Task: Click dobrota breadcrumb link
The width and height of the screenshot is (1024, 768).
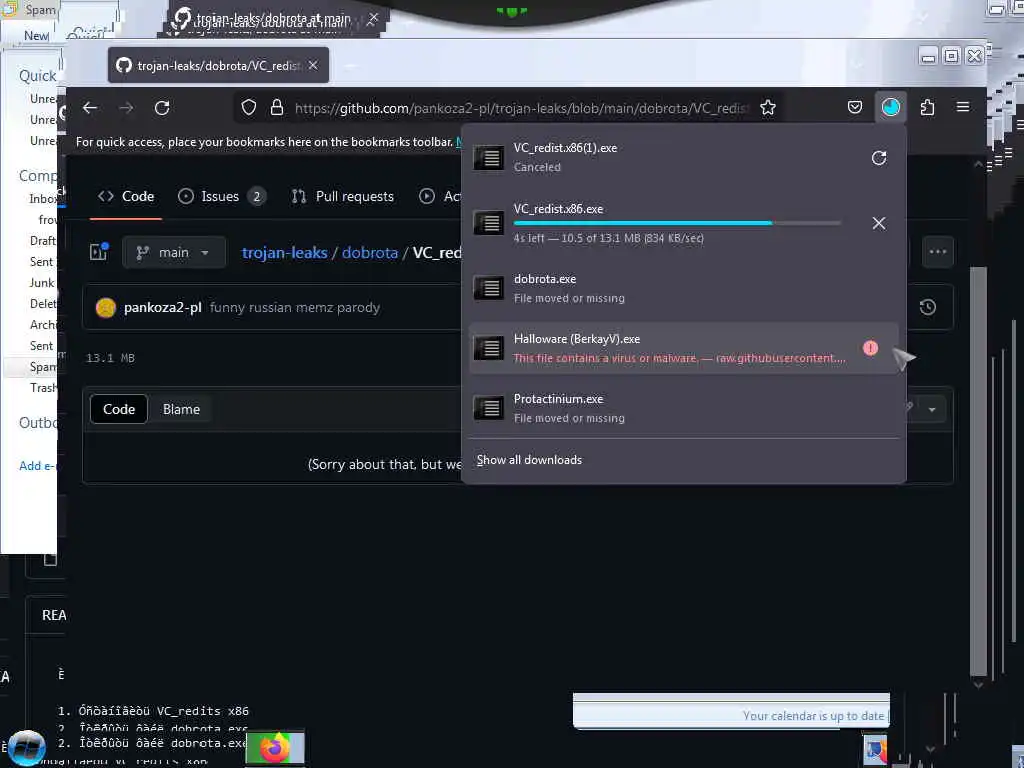Action: [x=370, y=253]
